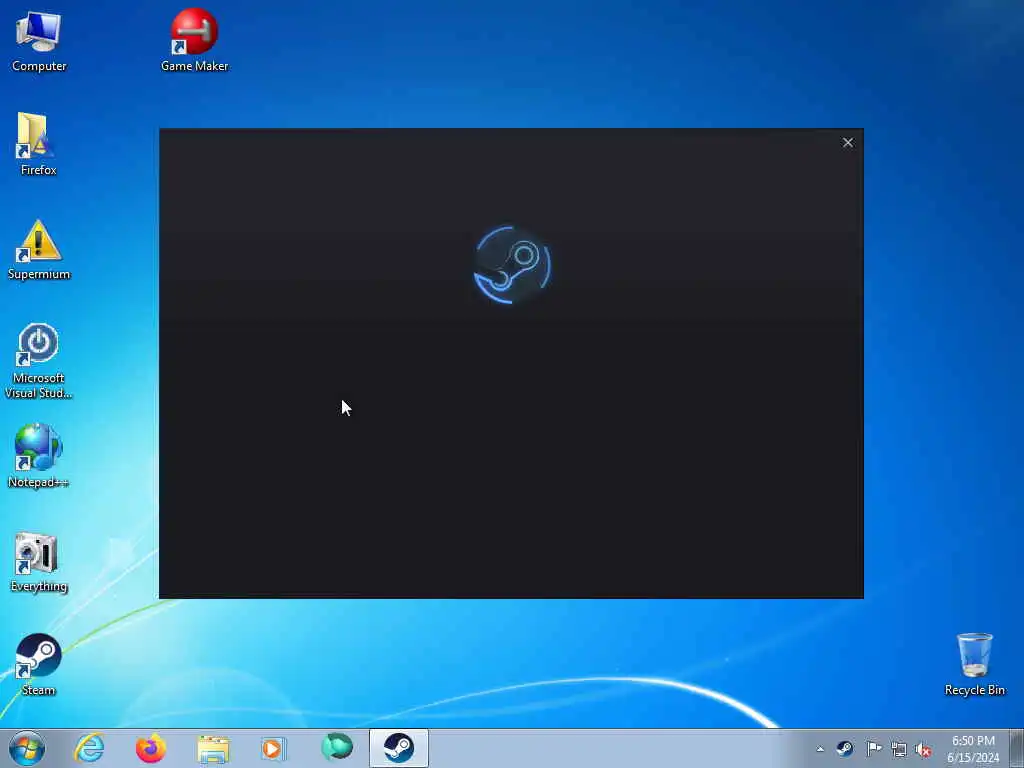This screenshot has height=768, width=1024.
Task: Open the network status tray icon
Action: 899,749
